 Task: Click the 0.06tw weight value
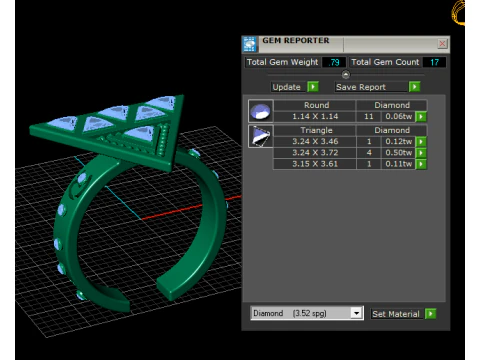(398, 116)
